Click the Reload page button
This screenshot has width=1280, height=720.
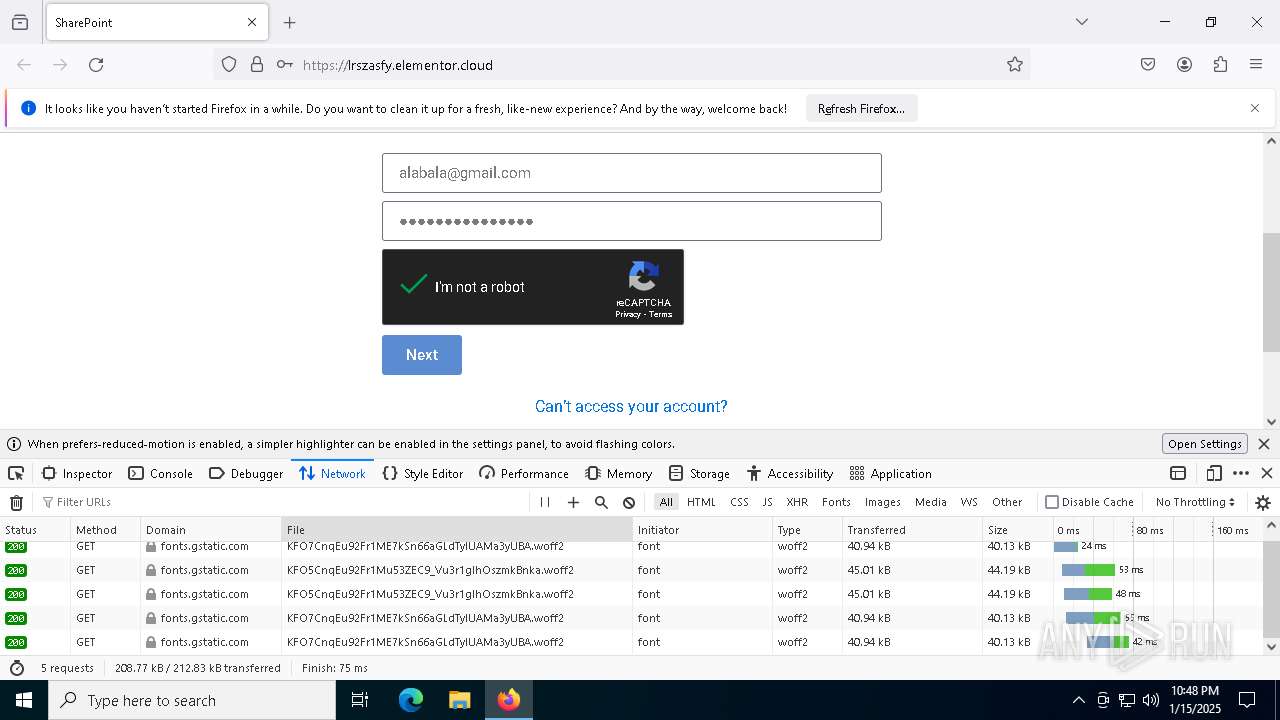coord(96,65)
